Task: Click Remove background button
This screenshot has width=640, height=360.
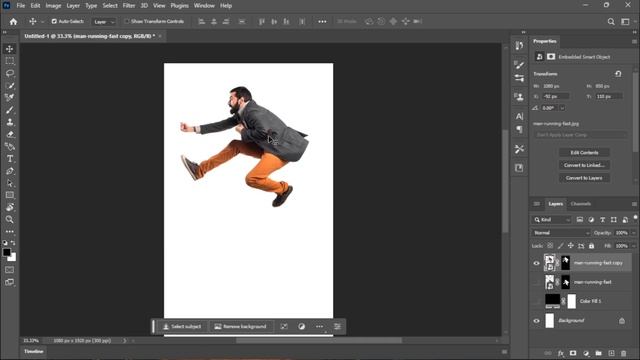Action: tap(240, 327)
